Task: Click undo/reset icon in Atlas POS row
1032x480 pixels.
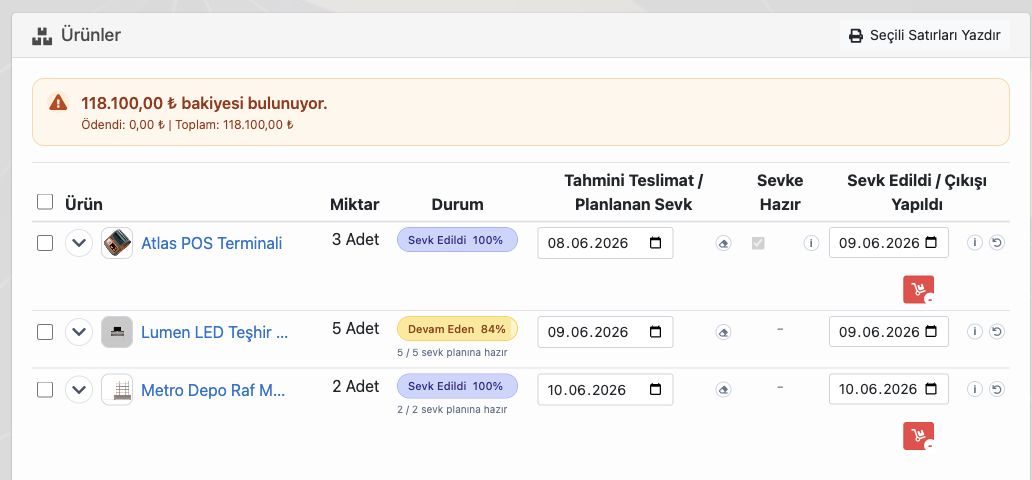Action: click(997, 242)
